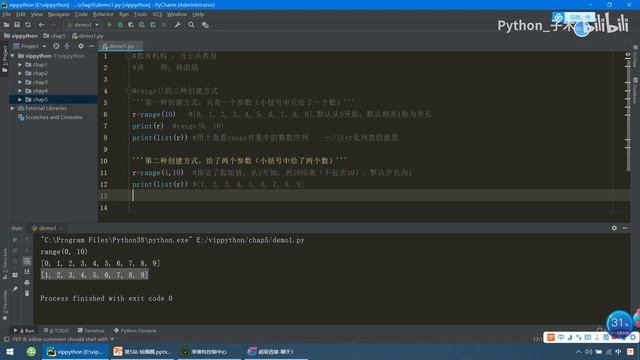Click the chap5 breadcrumb in navigation bar
This screenshot has width=640, height=360.
[x=55, y=36]
